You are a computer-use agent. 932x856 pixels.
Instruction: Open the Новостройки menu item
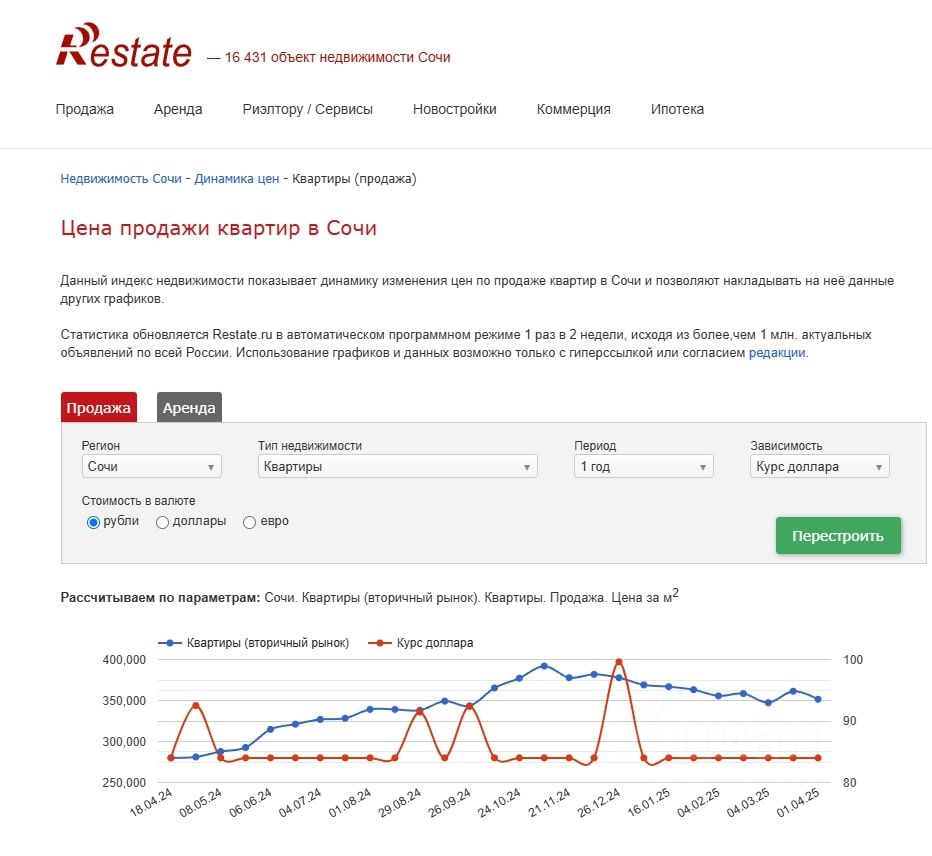pyautogui.click(x=454, y=109)
